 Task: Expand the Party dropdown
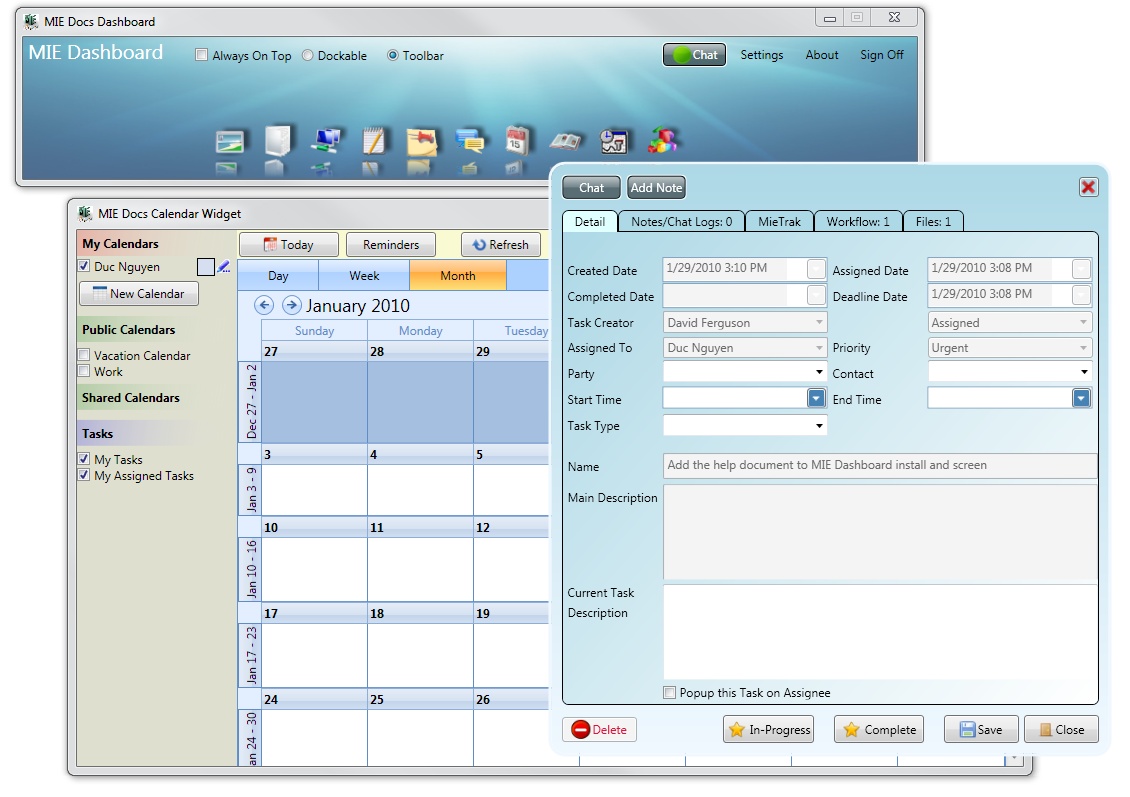coord(819,373)
